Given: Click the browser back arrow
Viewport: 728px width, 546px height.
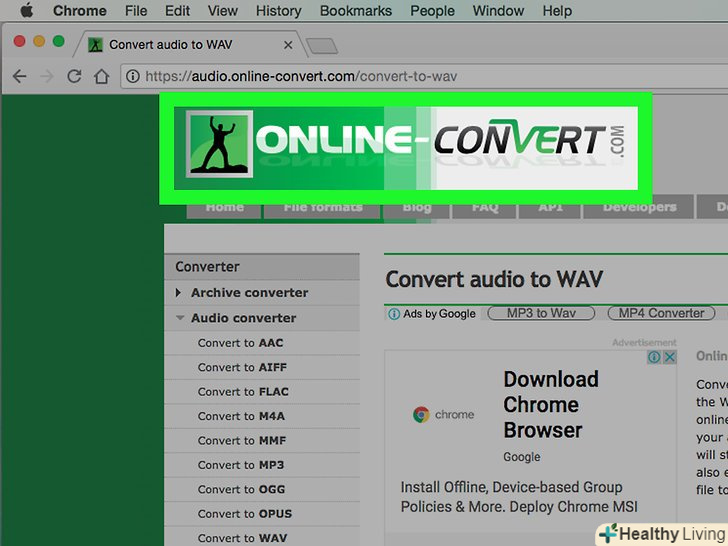Looking at the screenshot, I should point(19,76).
